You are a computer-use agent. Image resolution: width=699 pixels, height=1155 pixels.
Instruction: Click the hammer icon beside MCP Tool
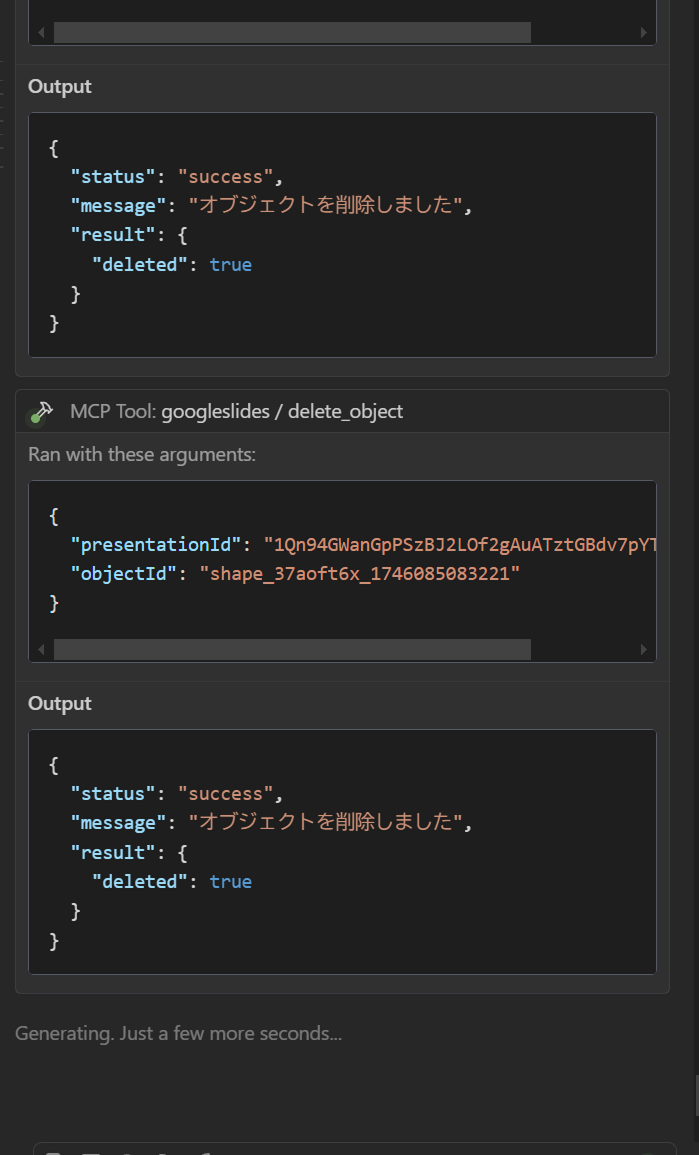(41, 412)
